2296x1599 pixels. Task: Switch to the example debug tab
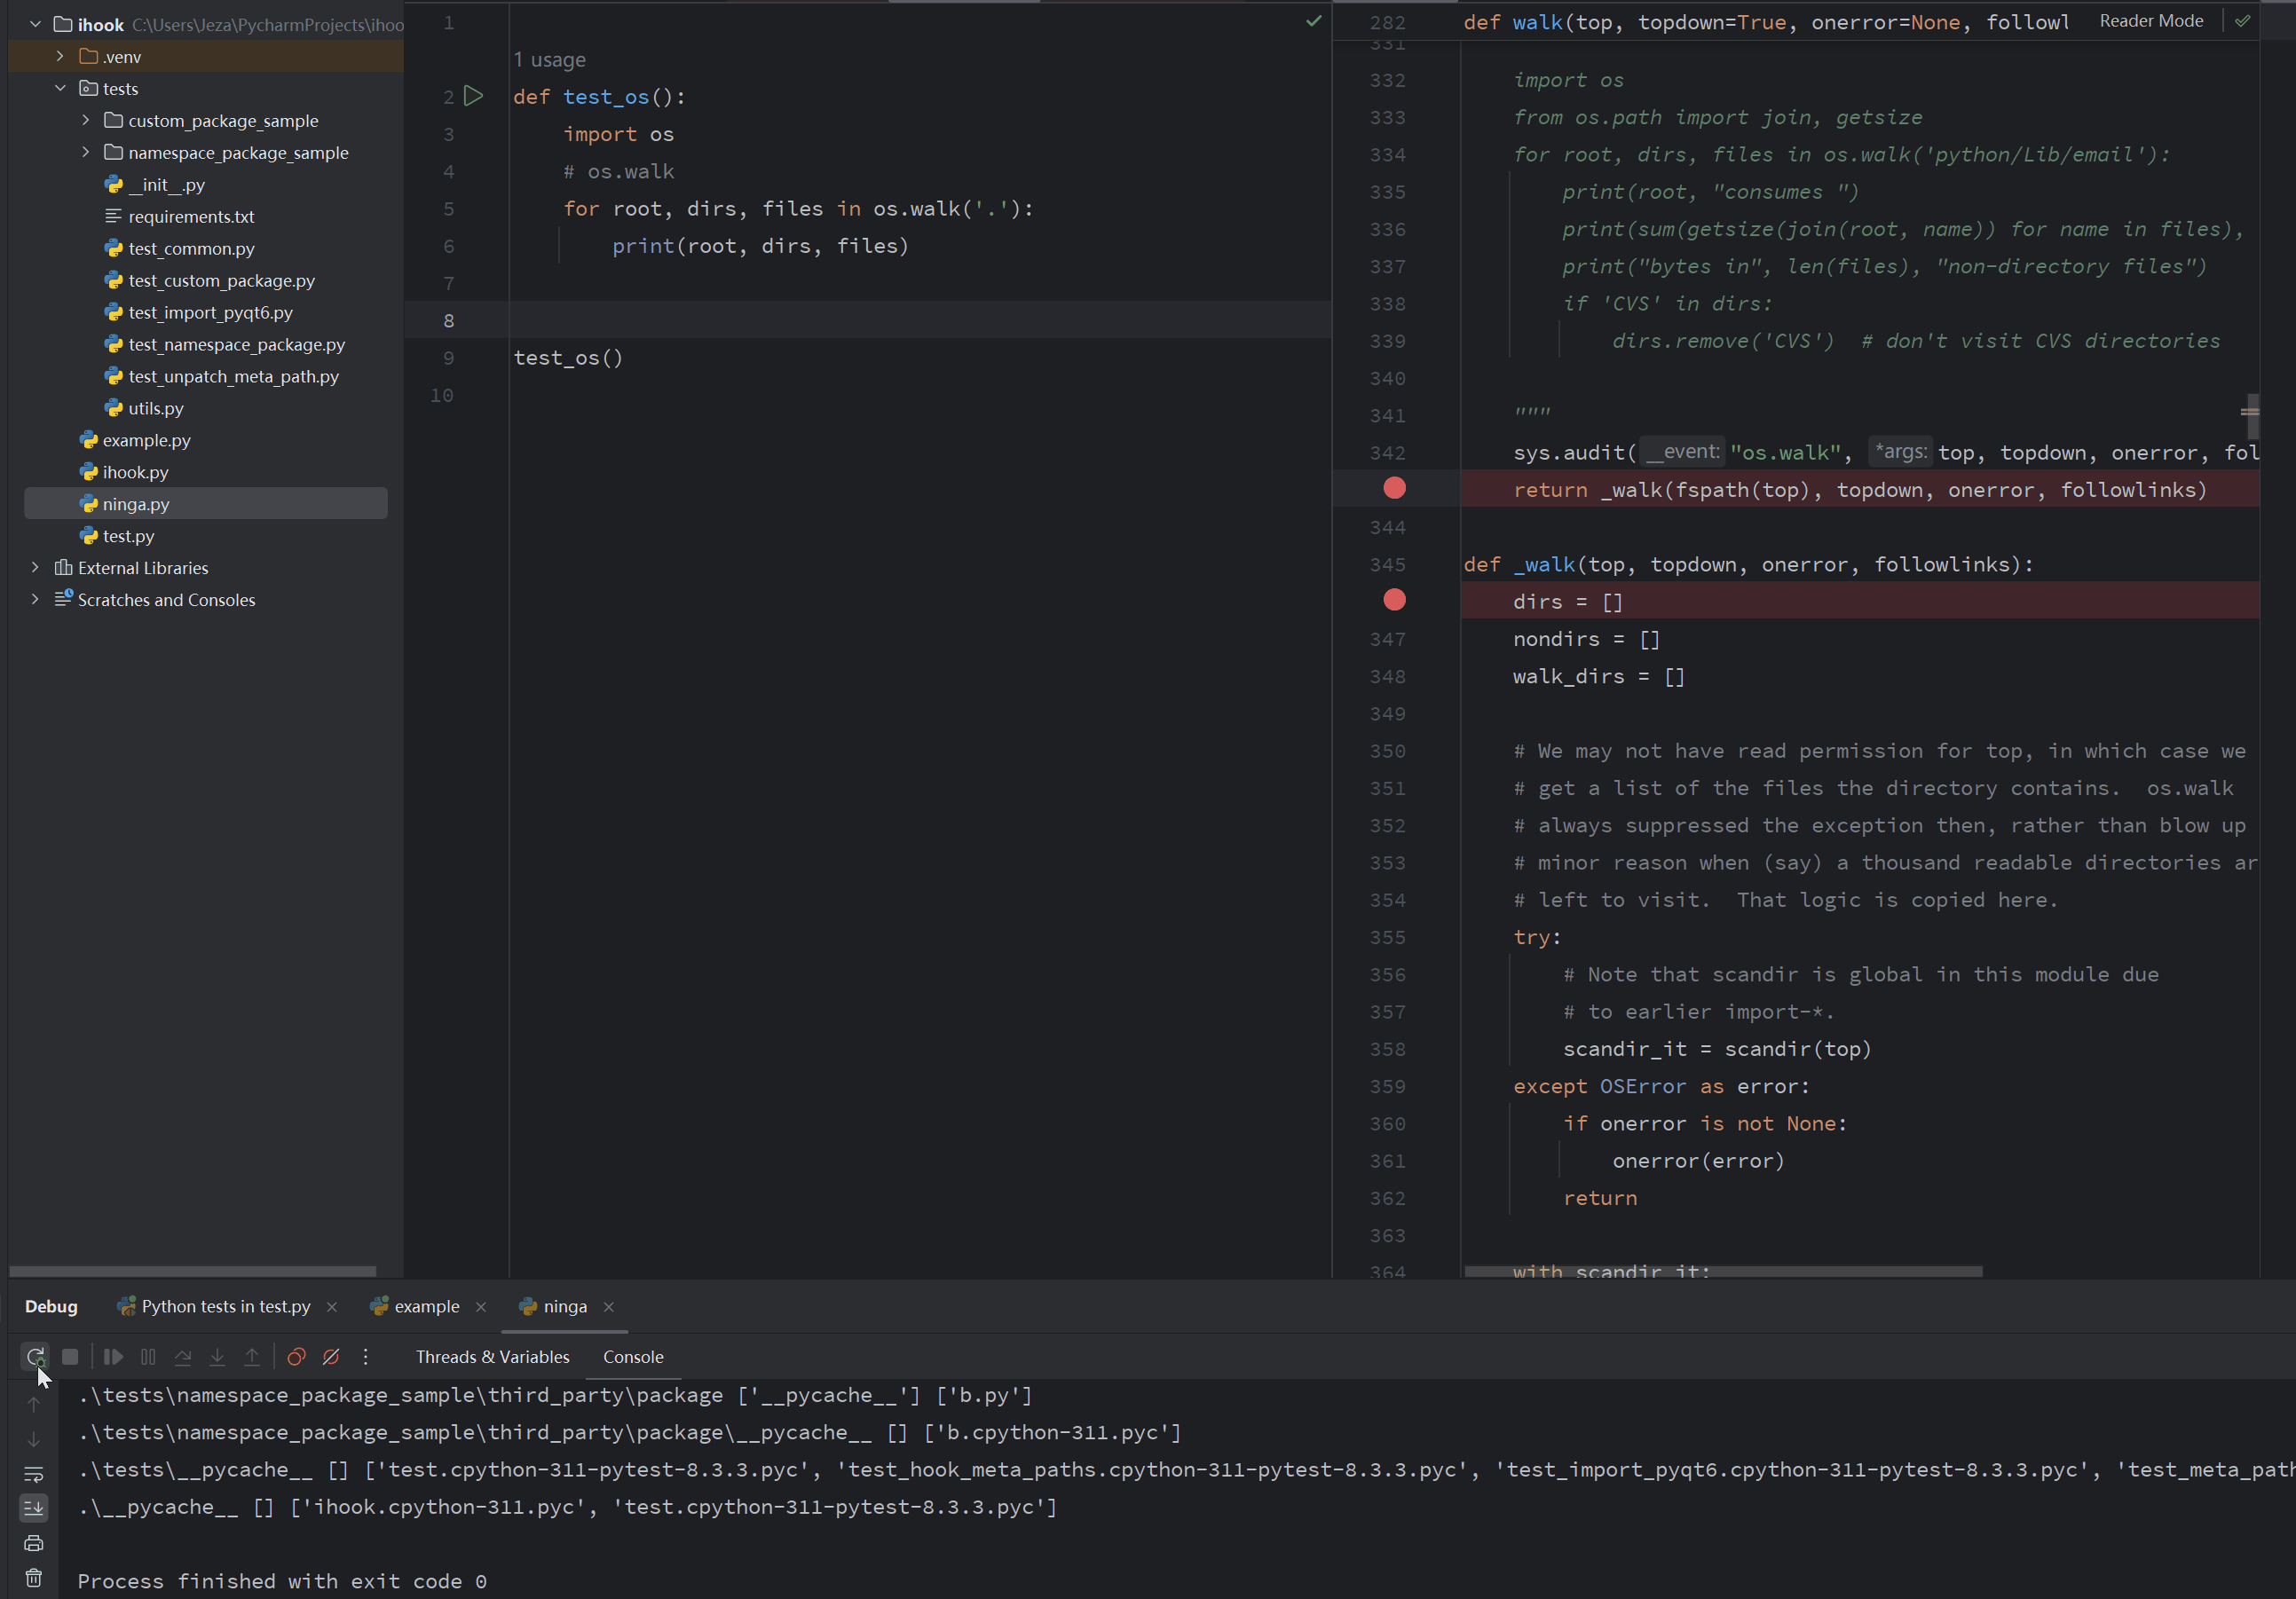[x=426, y=1306]
